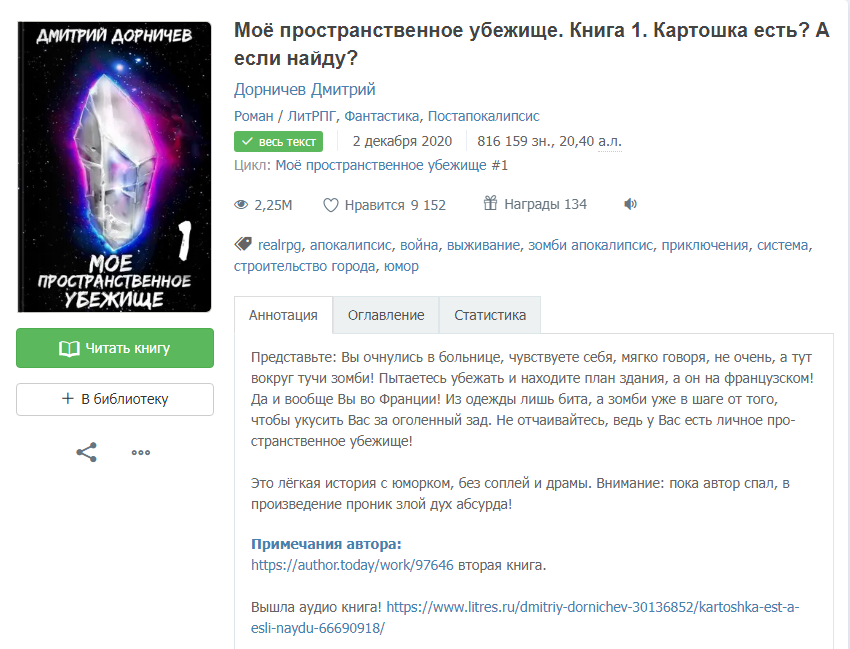Image resolution: width=850 pixels, height=649 pixels.
Task: Switch to the Оглавление tab
Action: point(386,315)
